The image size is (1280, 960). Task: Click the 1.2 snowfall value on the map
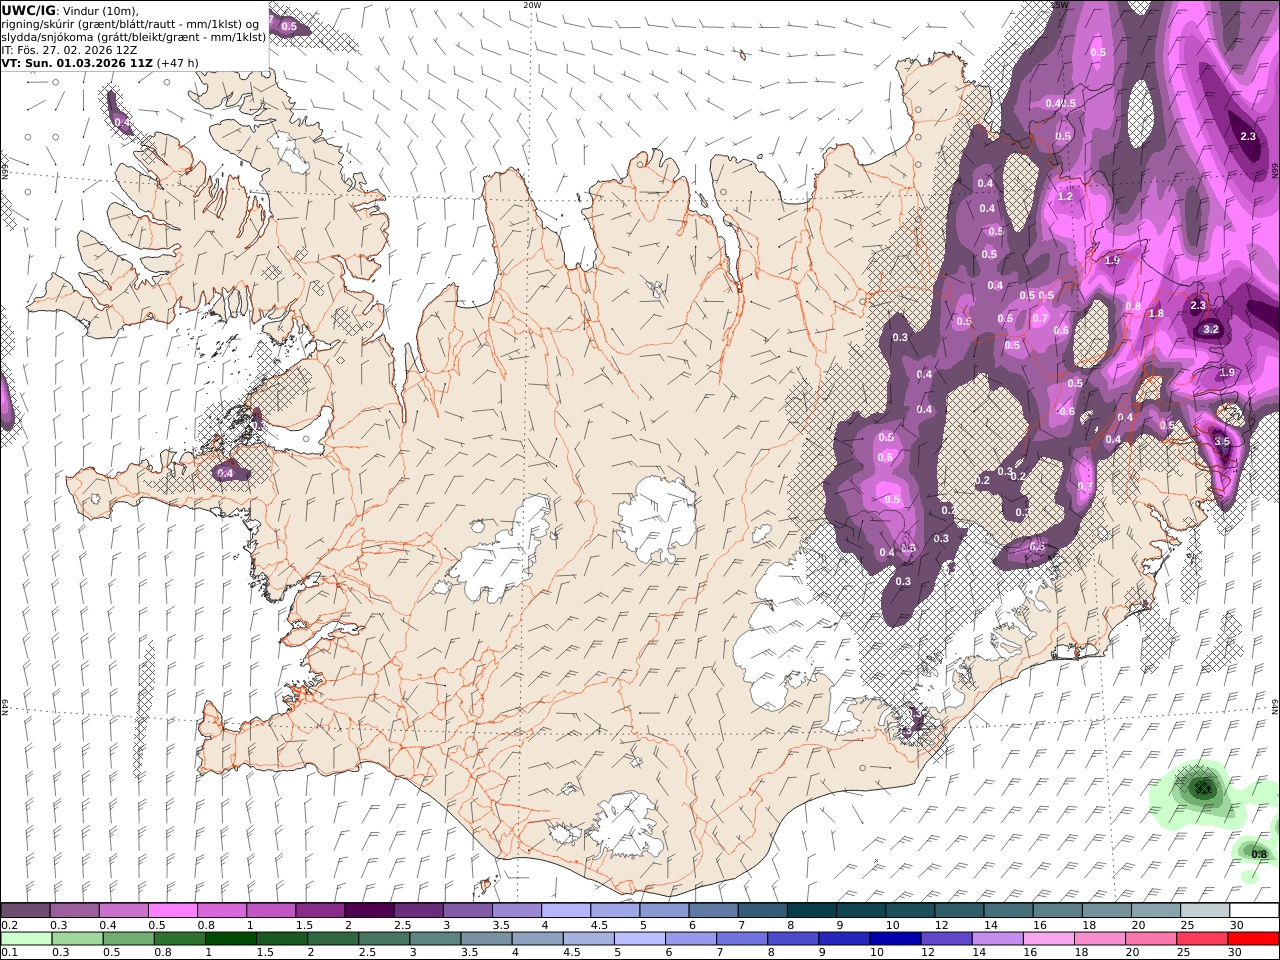coord(1065,197)
